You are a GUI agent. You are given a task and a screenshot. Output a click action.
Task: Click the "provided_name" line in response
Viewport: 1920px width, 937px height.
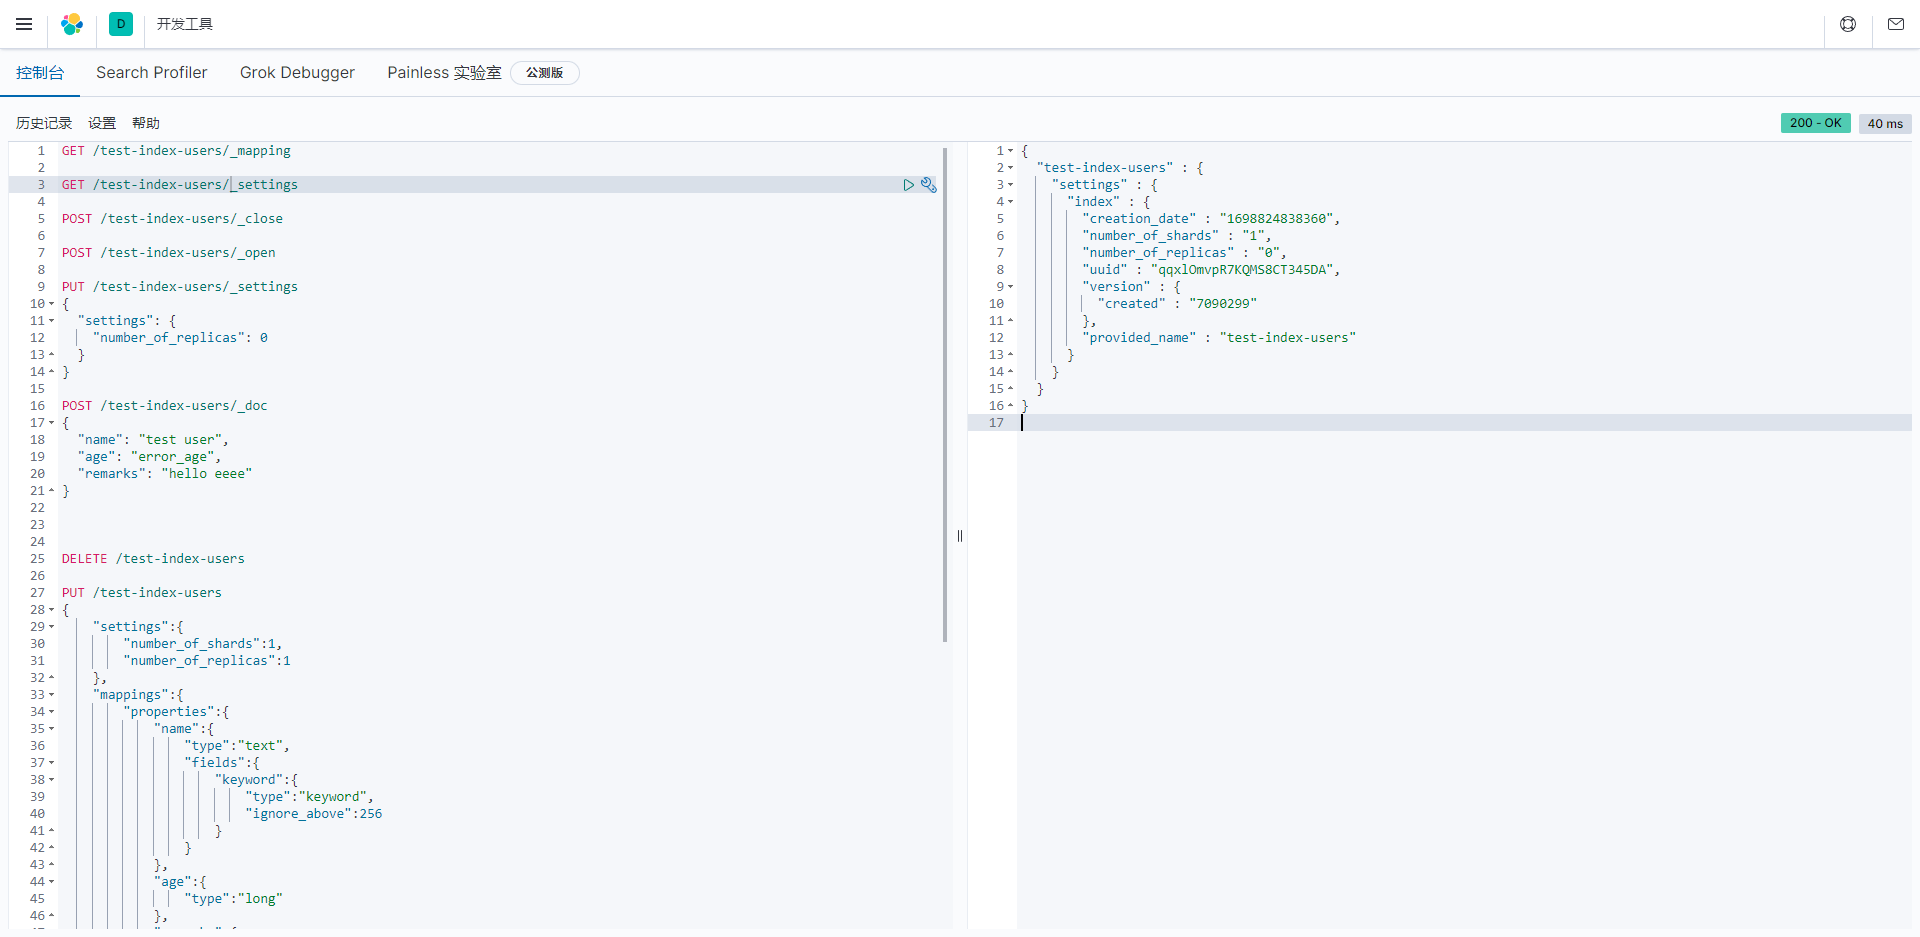tap(1219, 338)
